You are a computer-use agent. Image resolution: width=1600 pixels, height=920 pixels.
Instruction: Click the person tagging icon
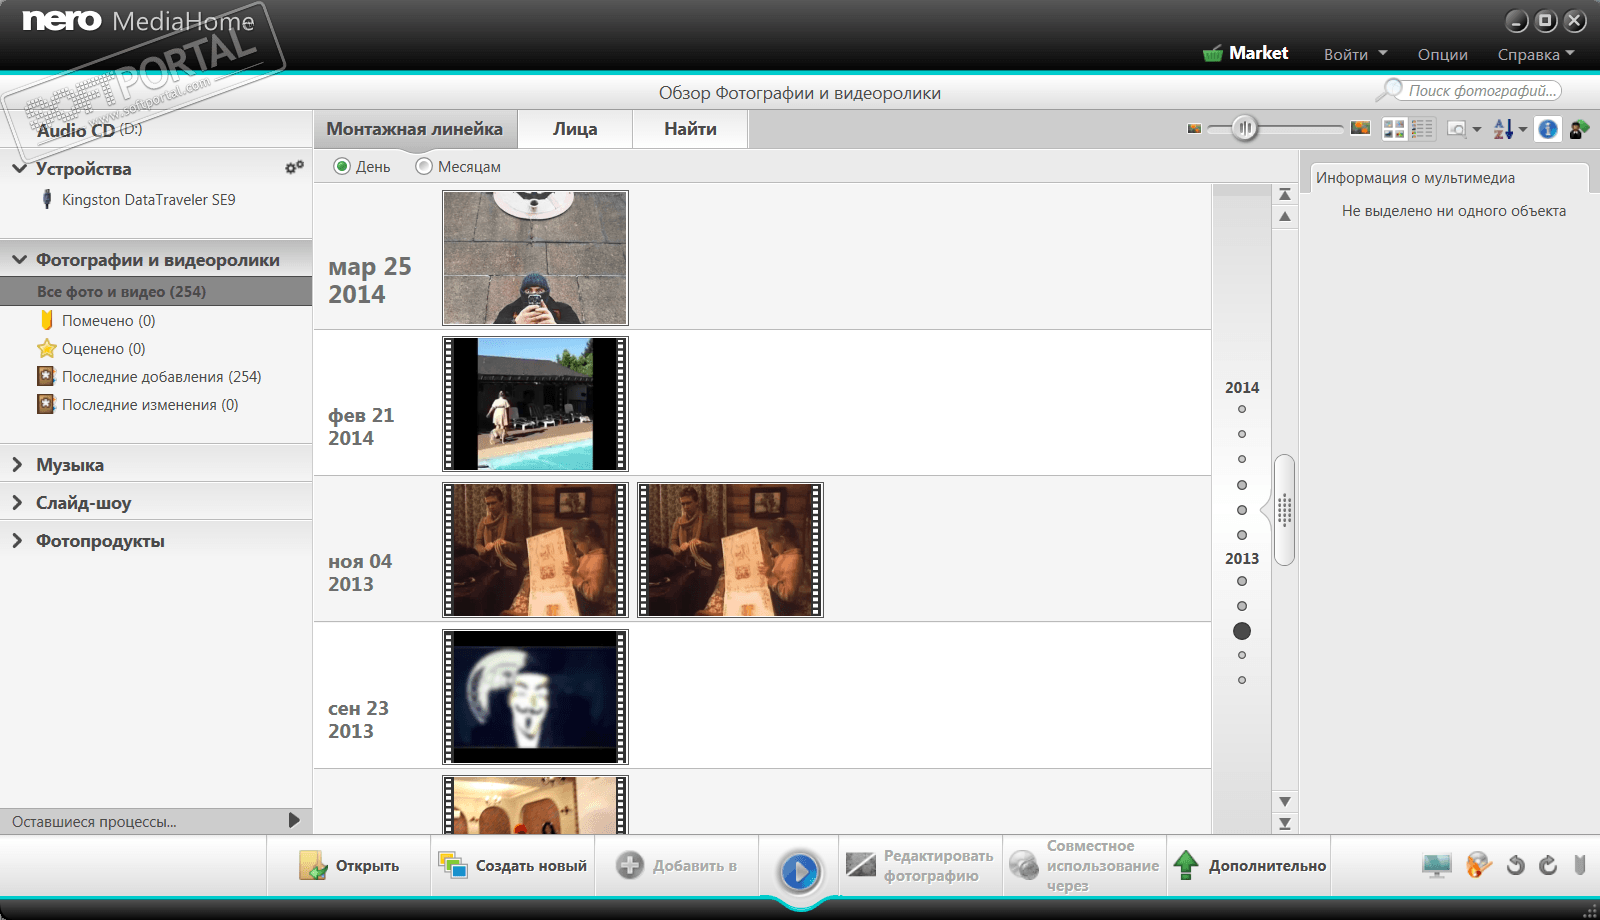pos(1579,129)
